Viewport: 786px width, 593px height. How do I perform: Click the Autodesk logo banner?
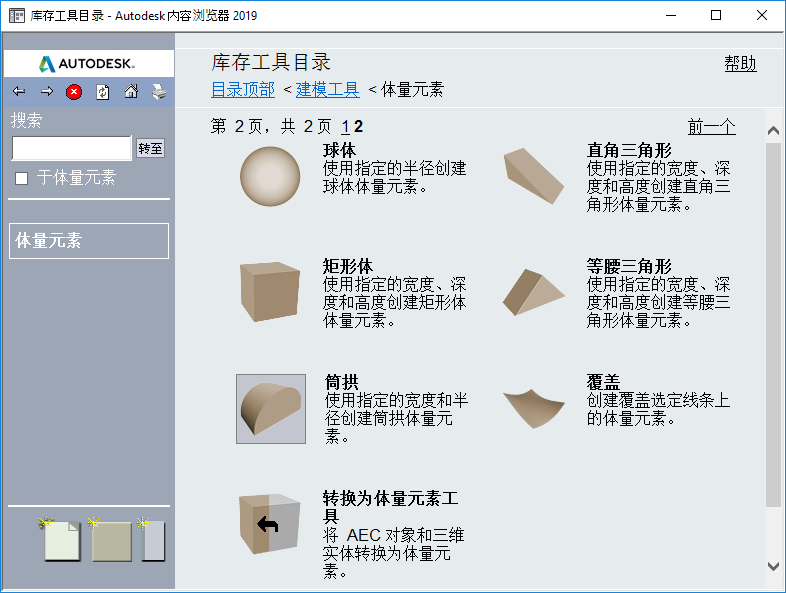click(89, 63)
